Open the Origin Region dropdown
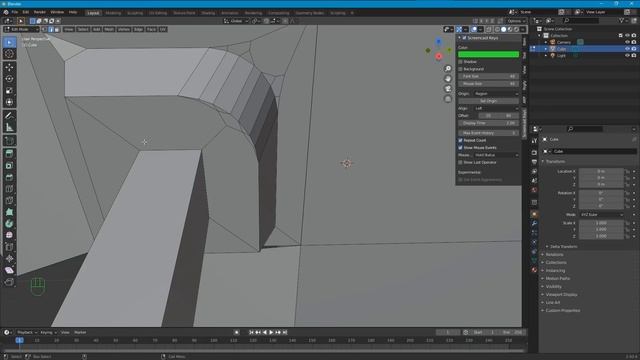640x360 pixels. (x=496, y=94)
